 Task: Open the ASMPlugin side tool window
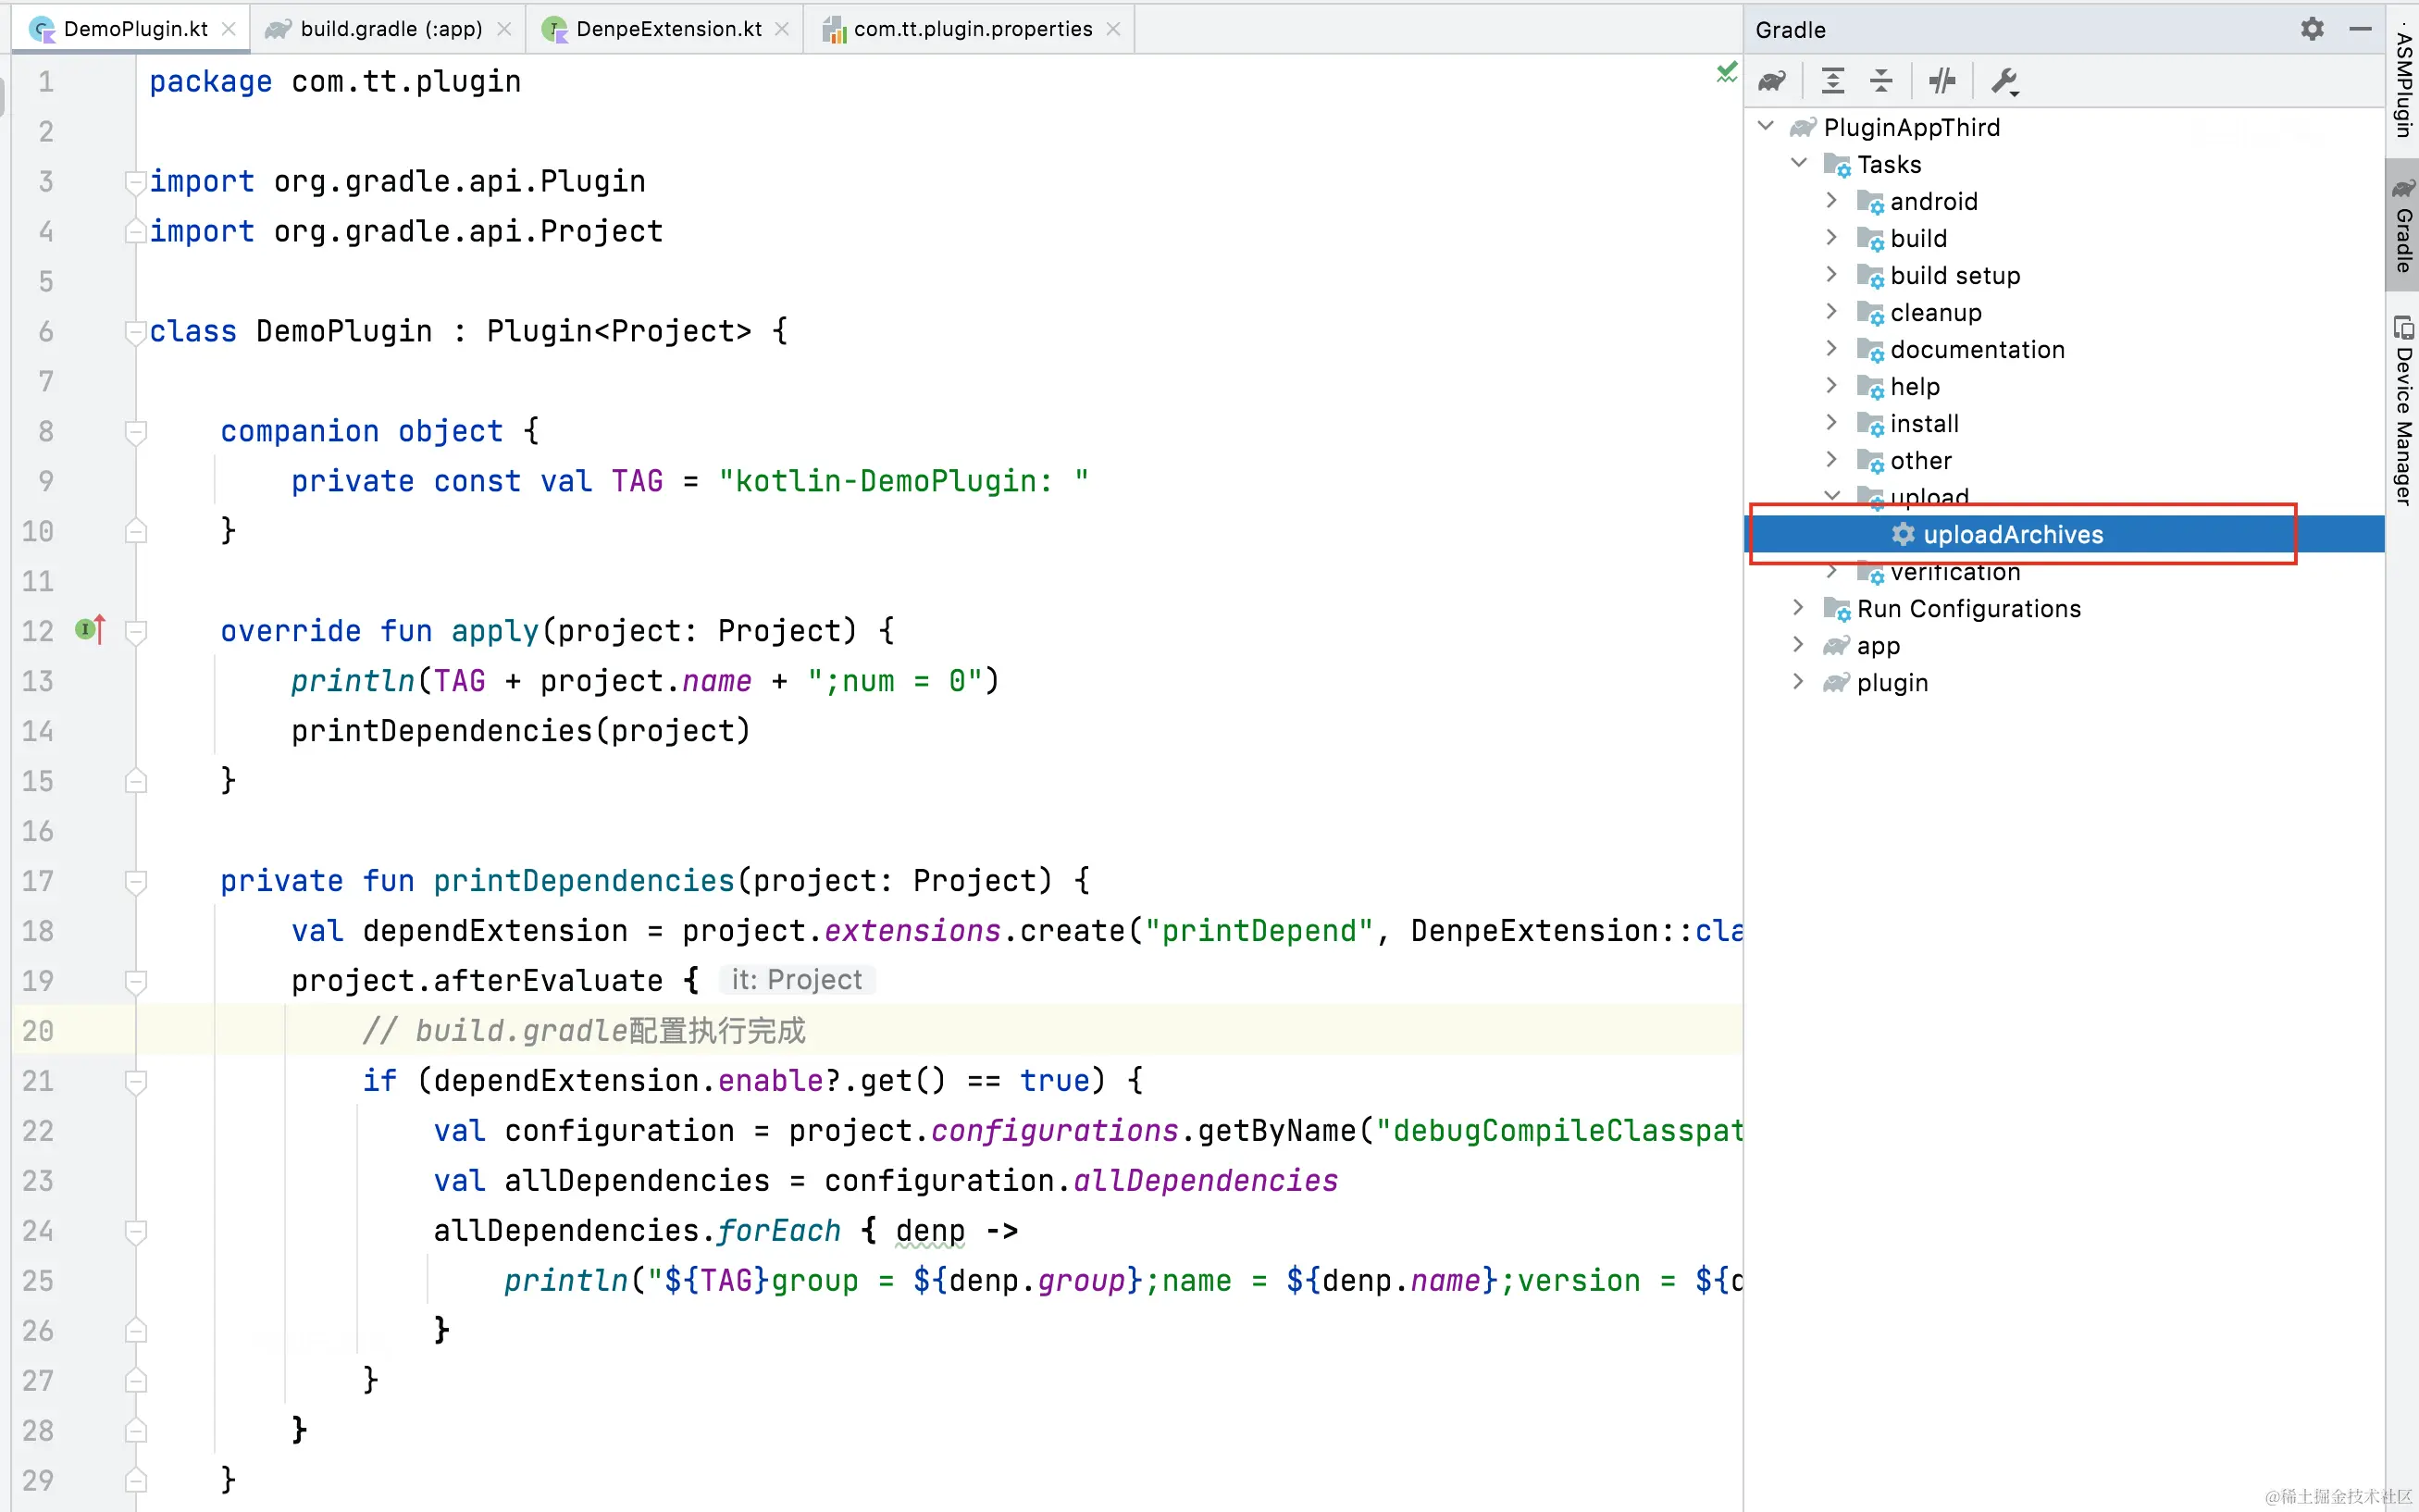click(x=2402, y=80)
